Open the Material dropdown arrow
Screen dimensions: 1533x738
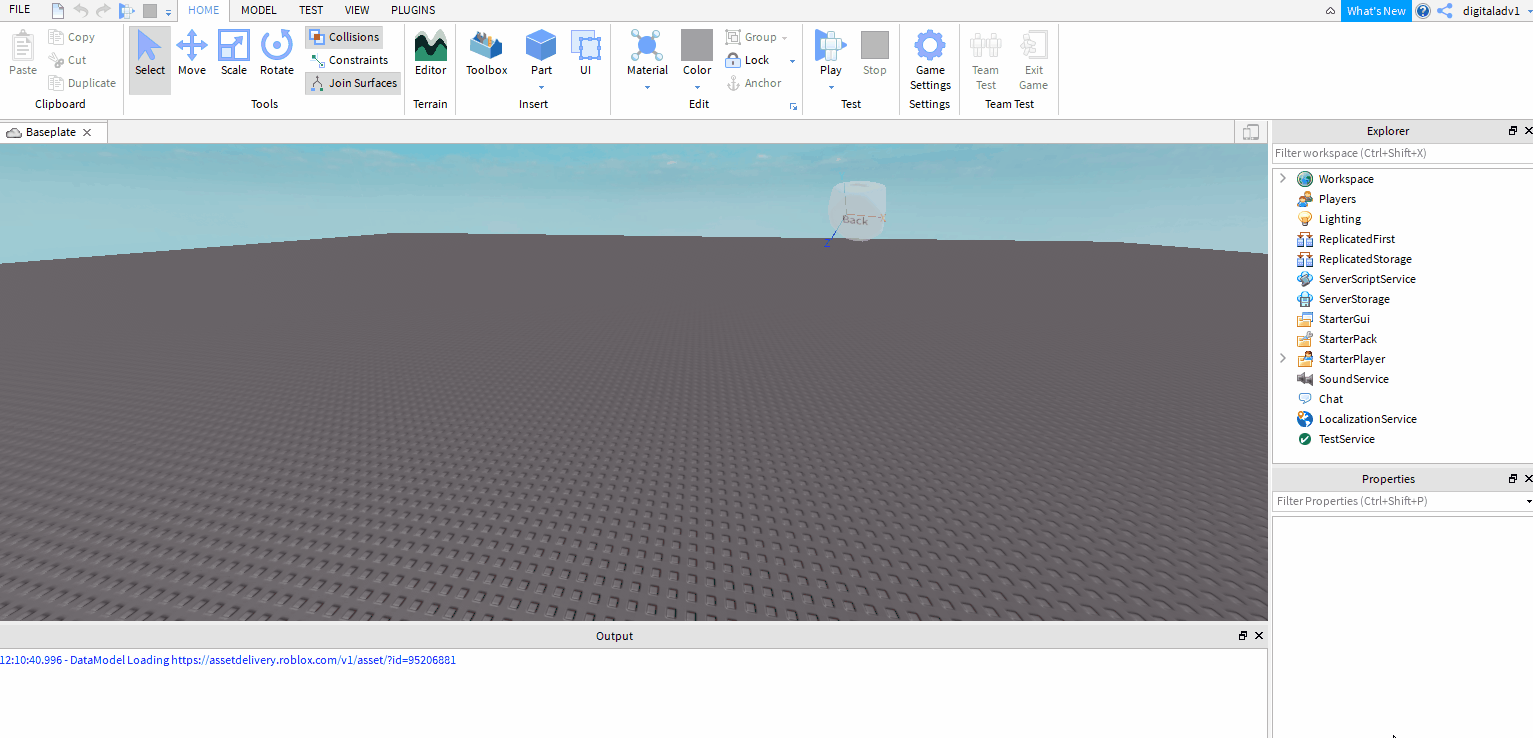click(x=647, y=87)
